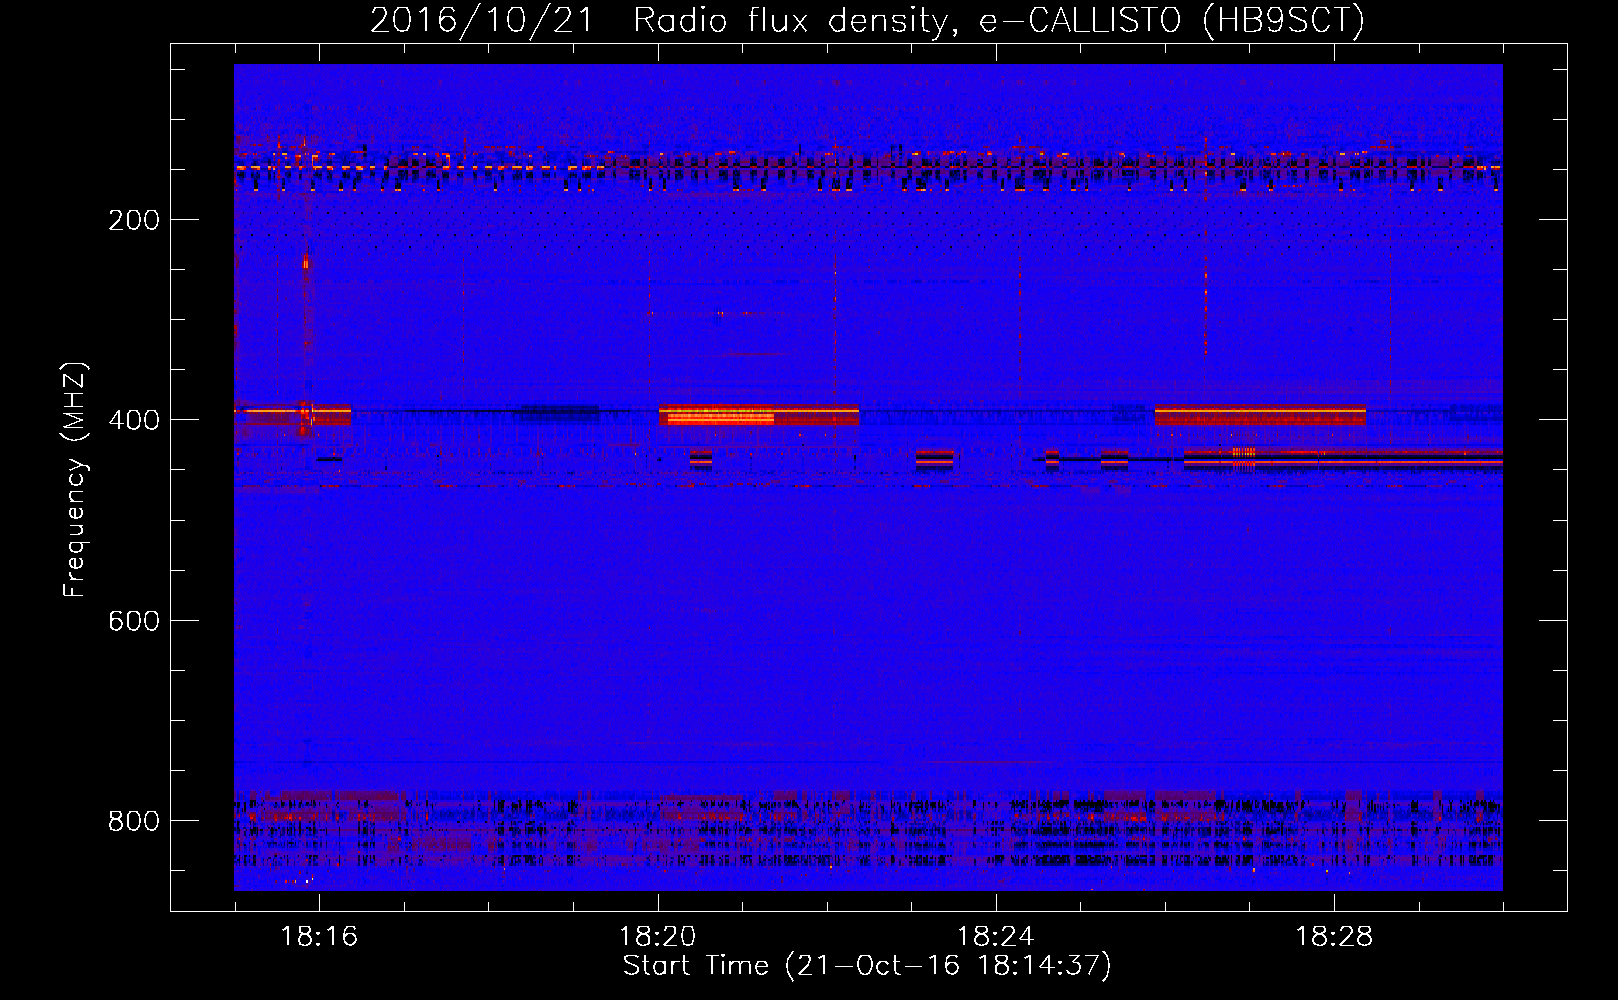Click the 200 frequency tick label
The height and width of the screenshot is (1000, 1618).
[x=134, y=220]
